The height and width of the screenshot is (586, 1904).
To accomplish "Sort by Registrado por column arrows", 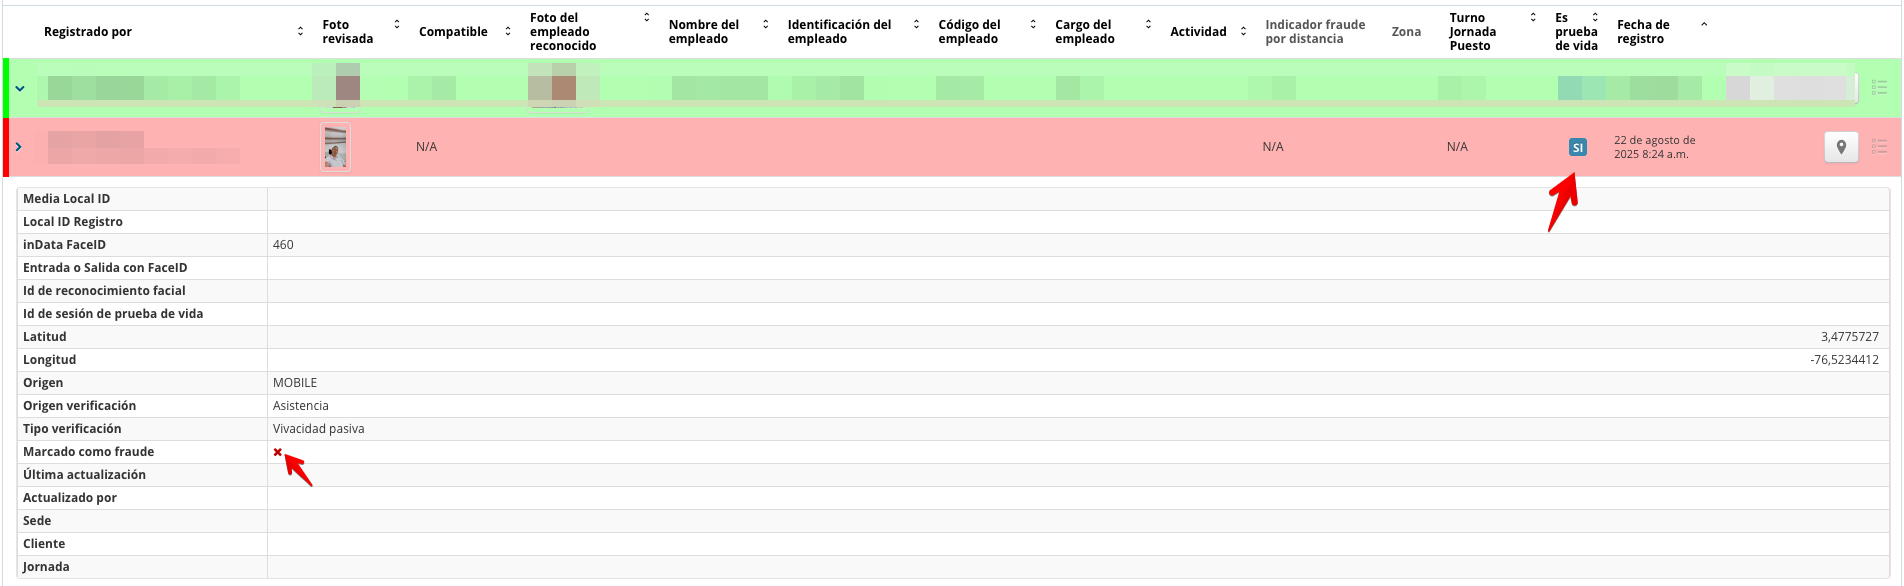I will [300, 32].
